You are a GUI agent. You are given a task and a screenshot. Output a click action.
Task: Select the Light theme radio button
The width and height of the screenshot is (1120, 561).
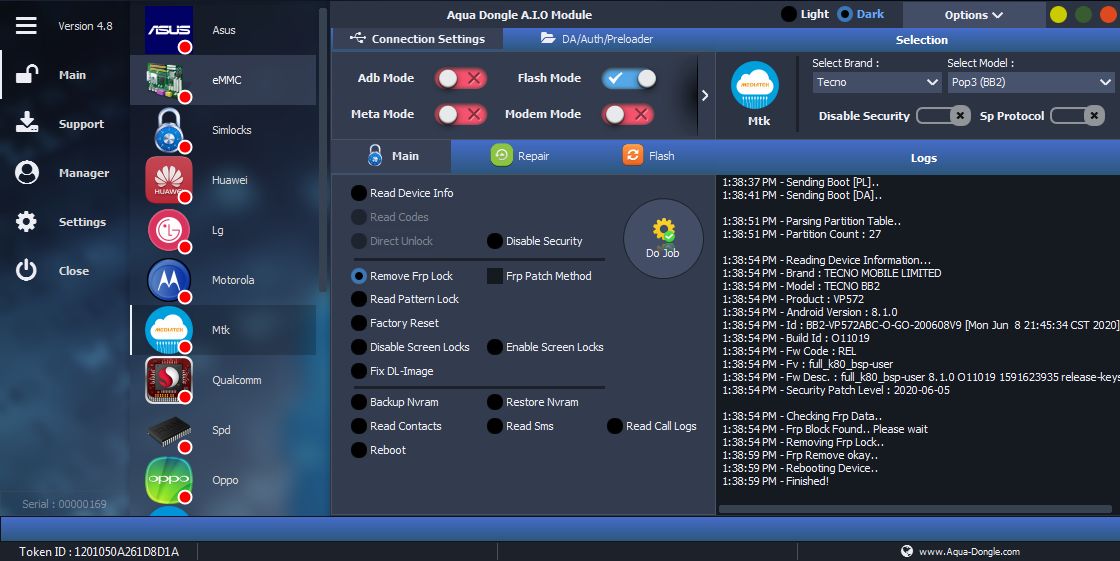789,14
